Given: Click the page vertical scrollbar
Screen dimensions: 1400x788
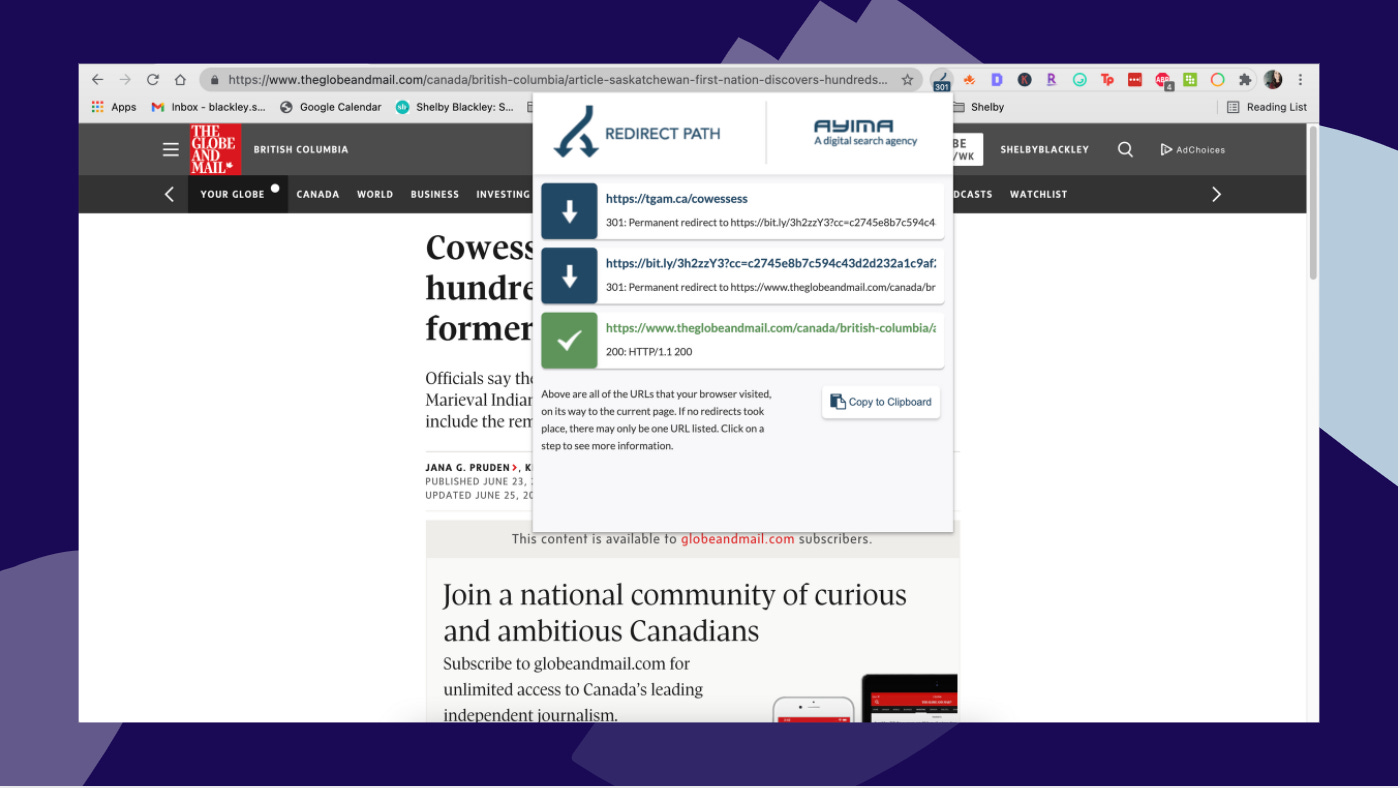Looking at the screenshot, I should tap(1313, 203).
